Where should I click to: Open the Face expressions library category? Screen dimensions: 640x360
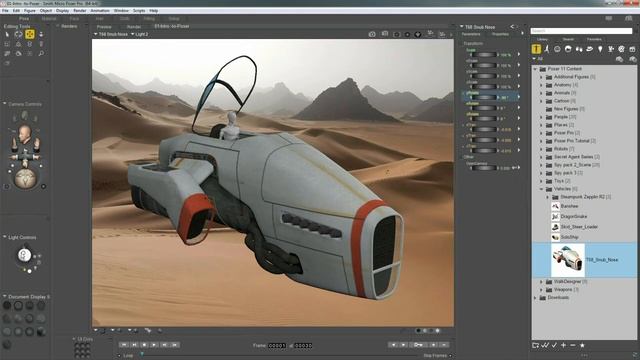558,49
